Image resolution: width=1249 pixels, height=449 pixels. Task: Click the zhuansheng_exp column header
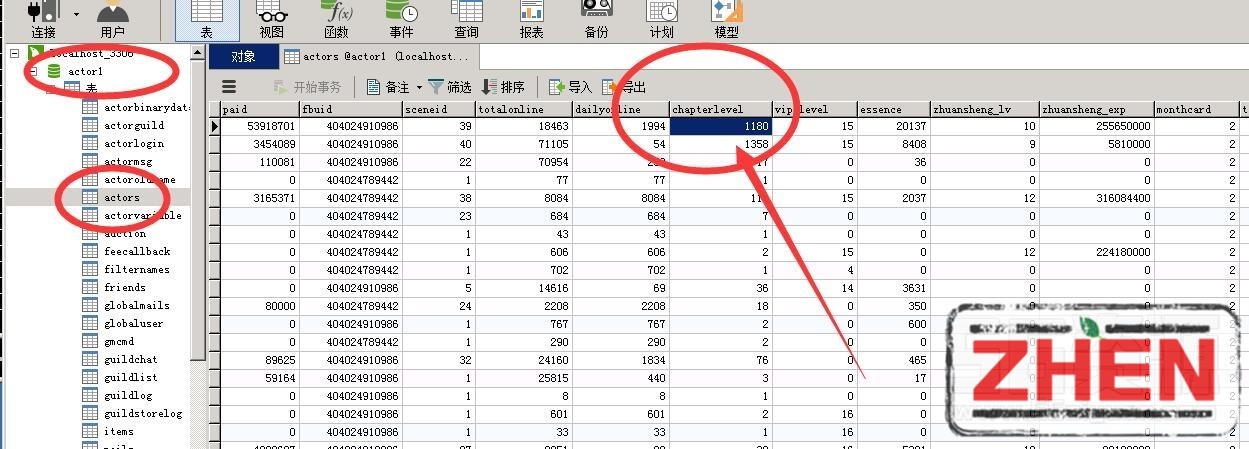(x=1096, y=109)
